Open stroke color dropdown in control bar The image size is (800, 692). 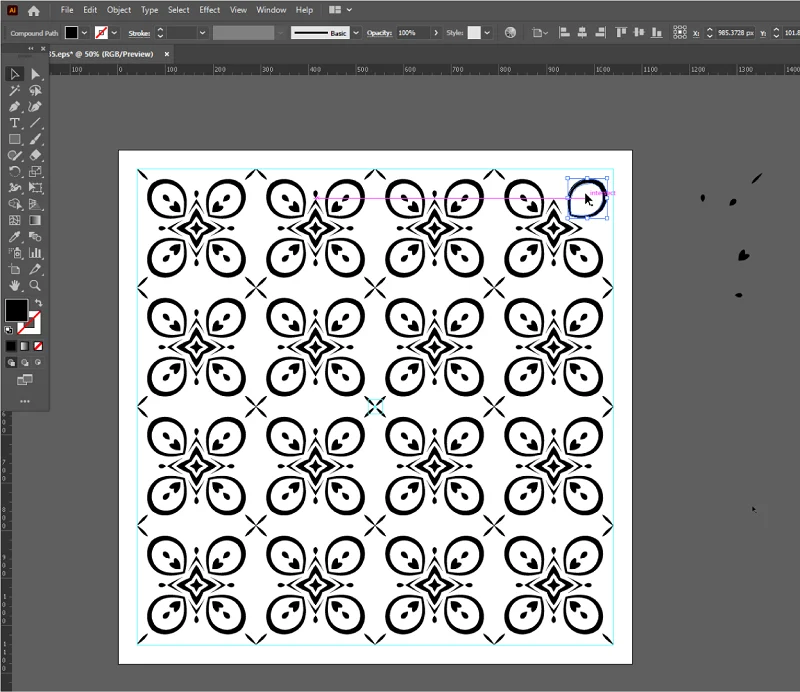click(x=114, y=33)
